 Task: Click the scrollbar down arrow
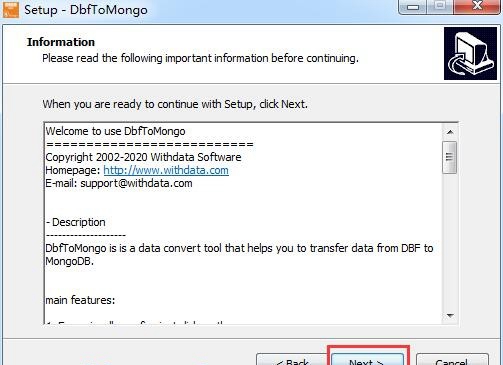tap(450, 316)
